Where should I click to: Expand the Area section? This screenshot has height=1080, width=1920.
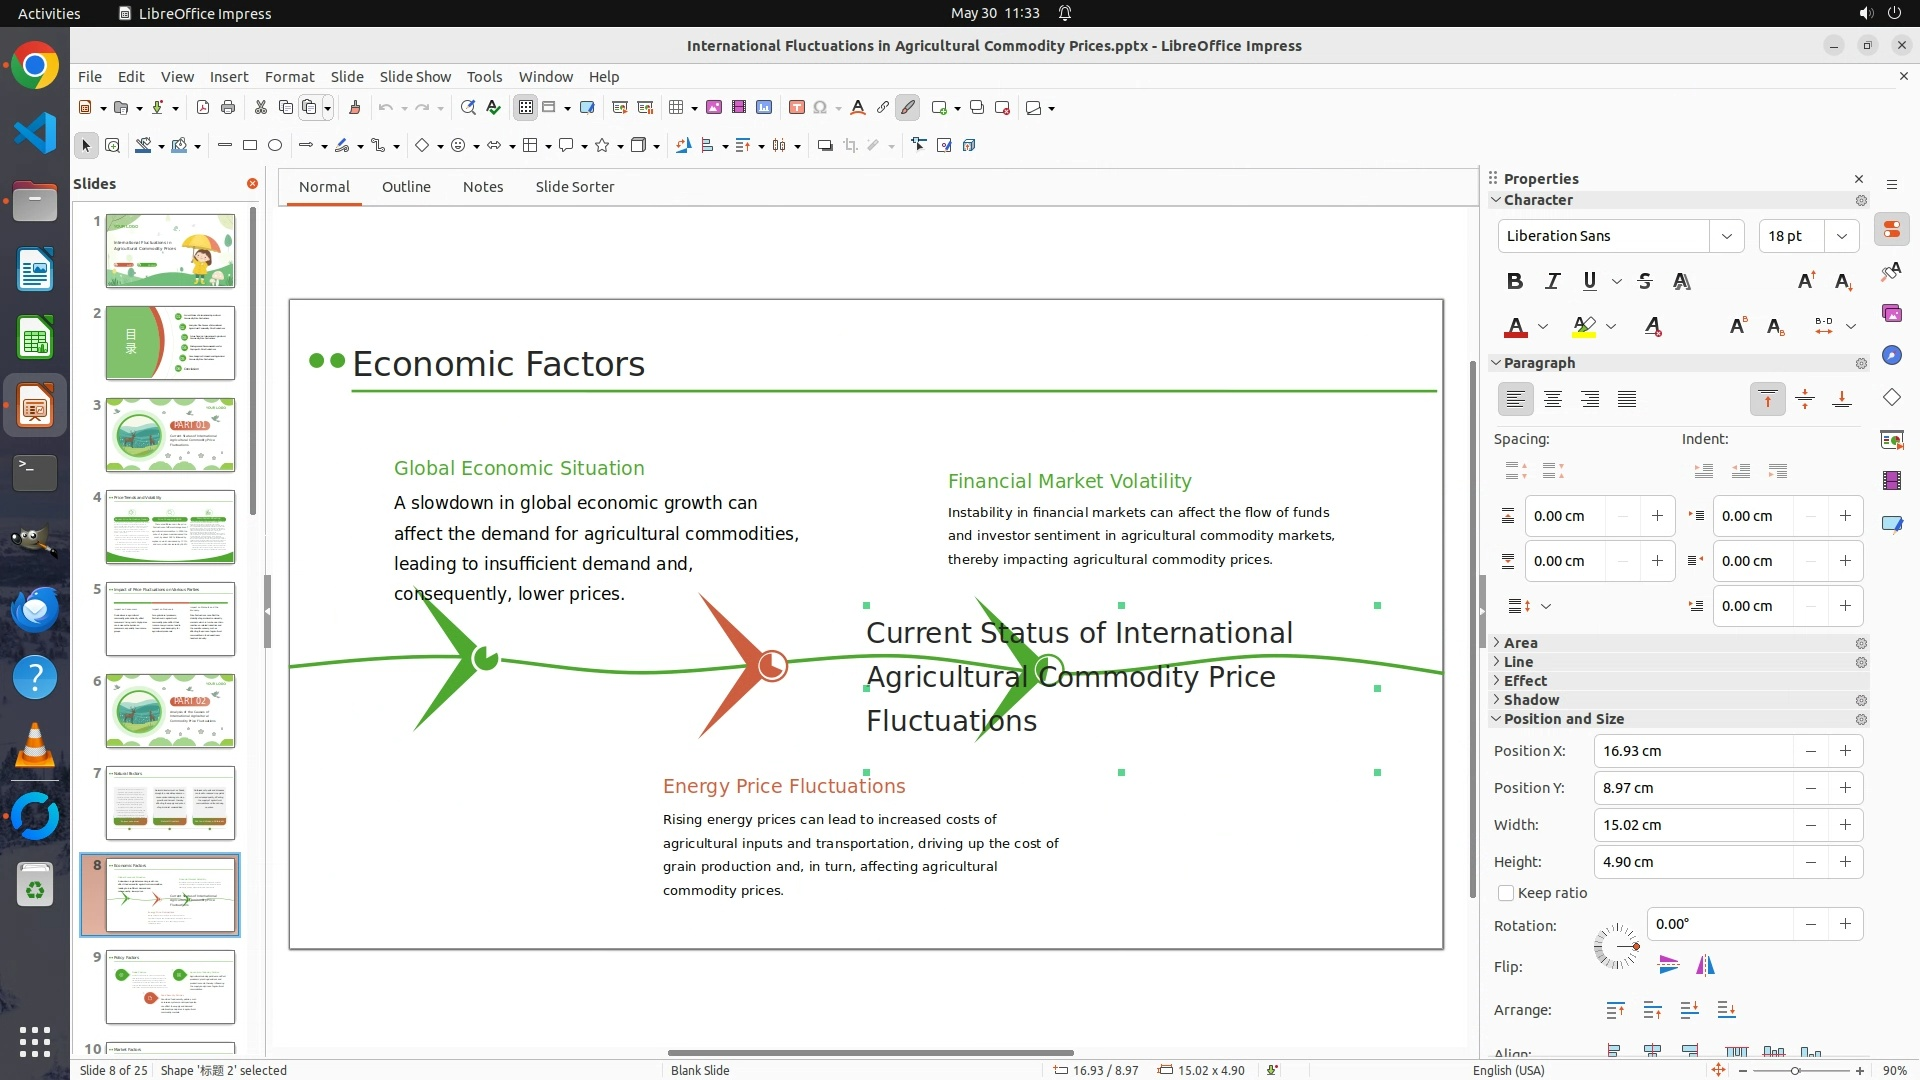click(1520, 643)
